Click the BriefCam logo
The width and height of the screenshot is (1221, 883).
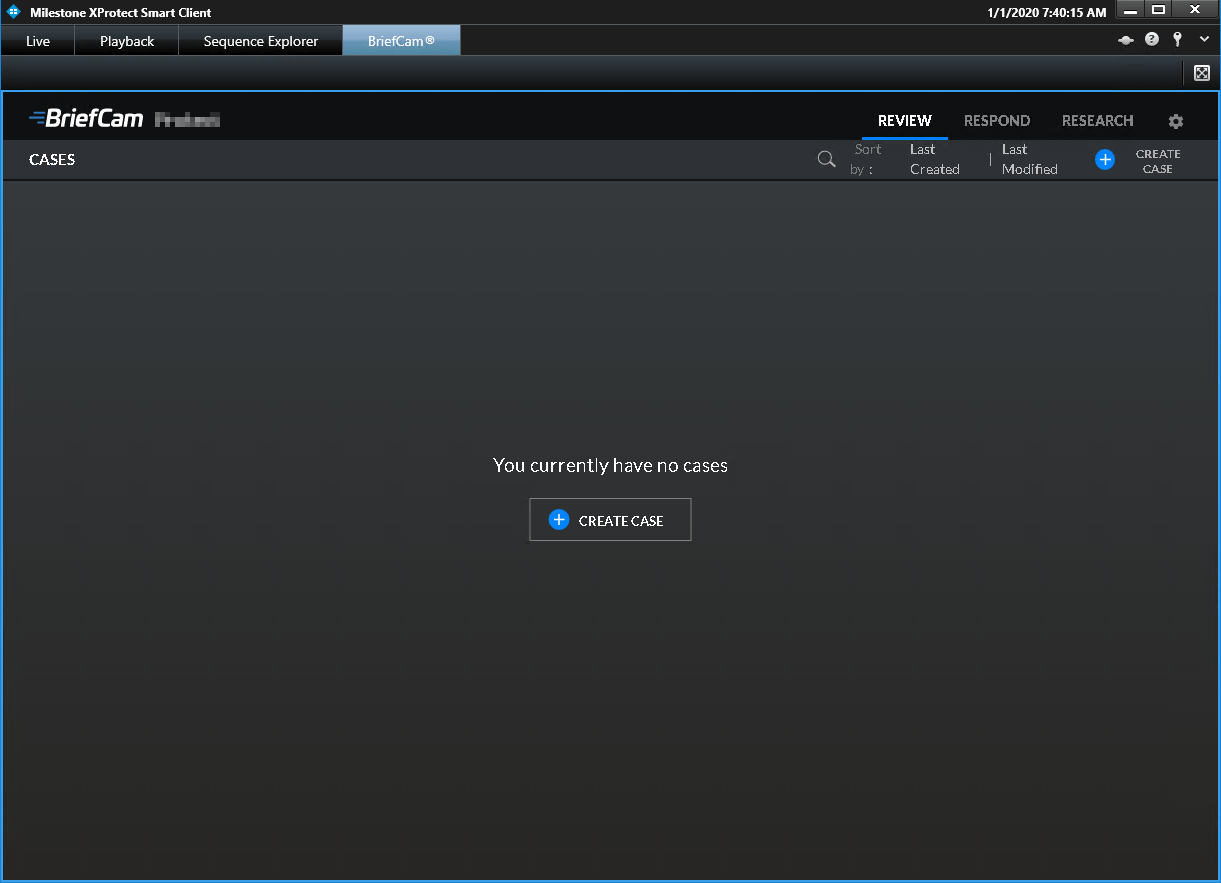pos(87,117)
